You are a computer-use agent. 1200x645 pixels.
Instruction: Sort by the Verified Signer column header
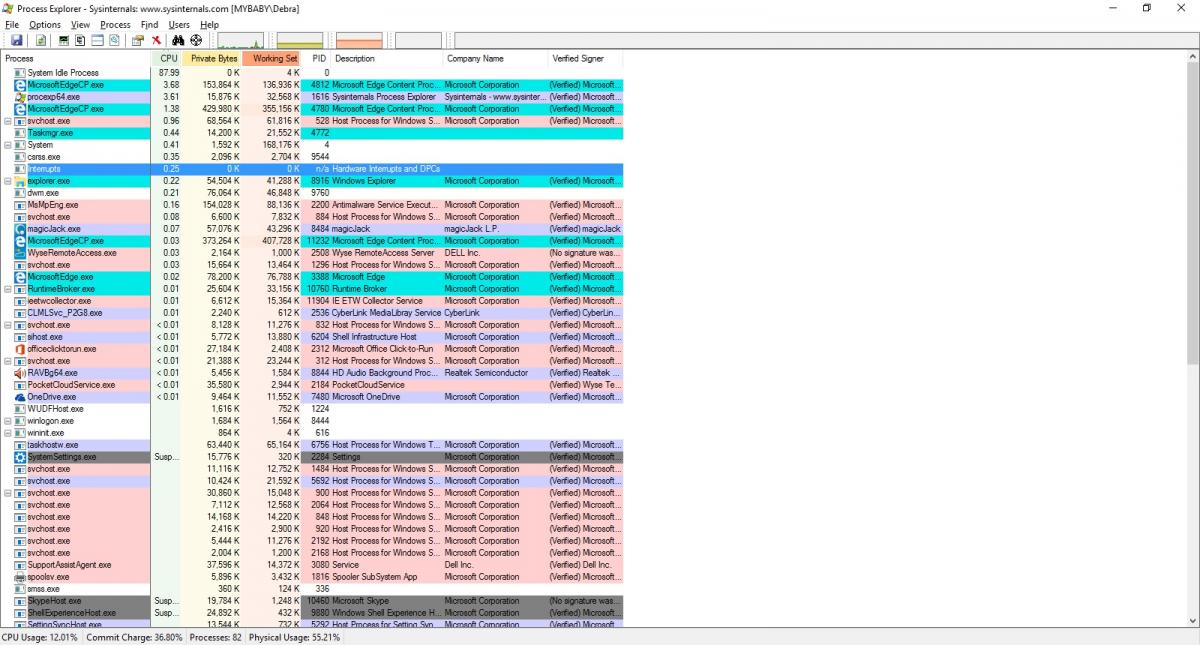click(x=586, y=59)
